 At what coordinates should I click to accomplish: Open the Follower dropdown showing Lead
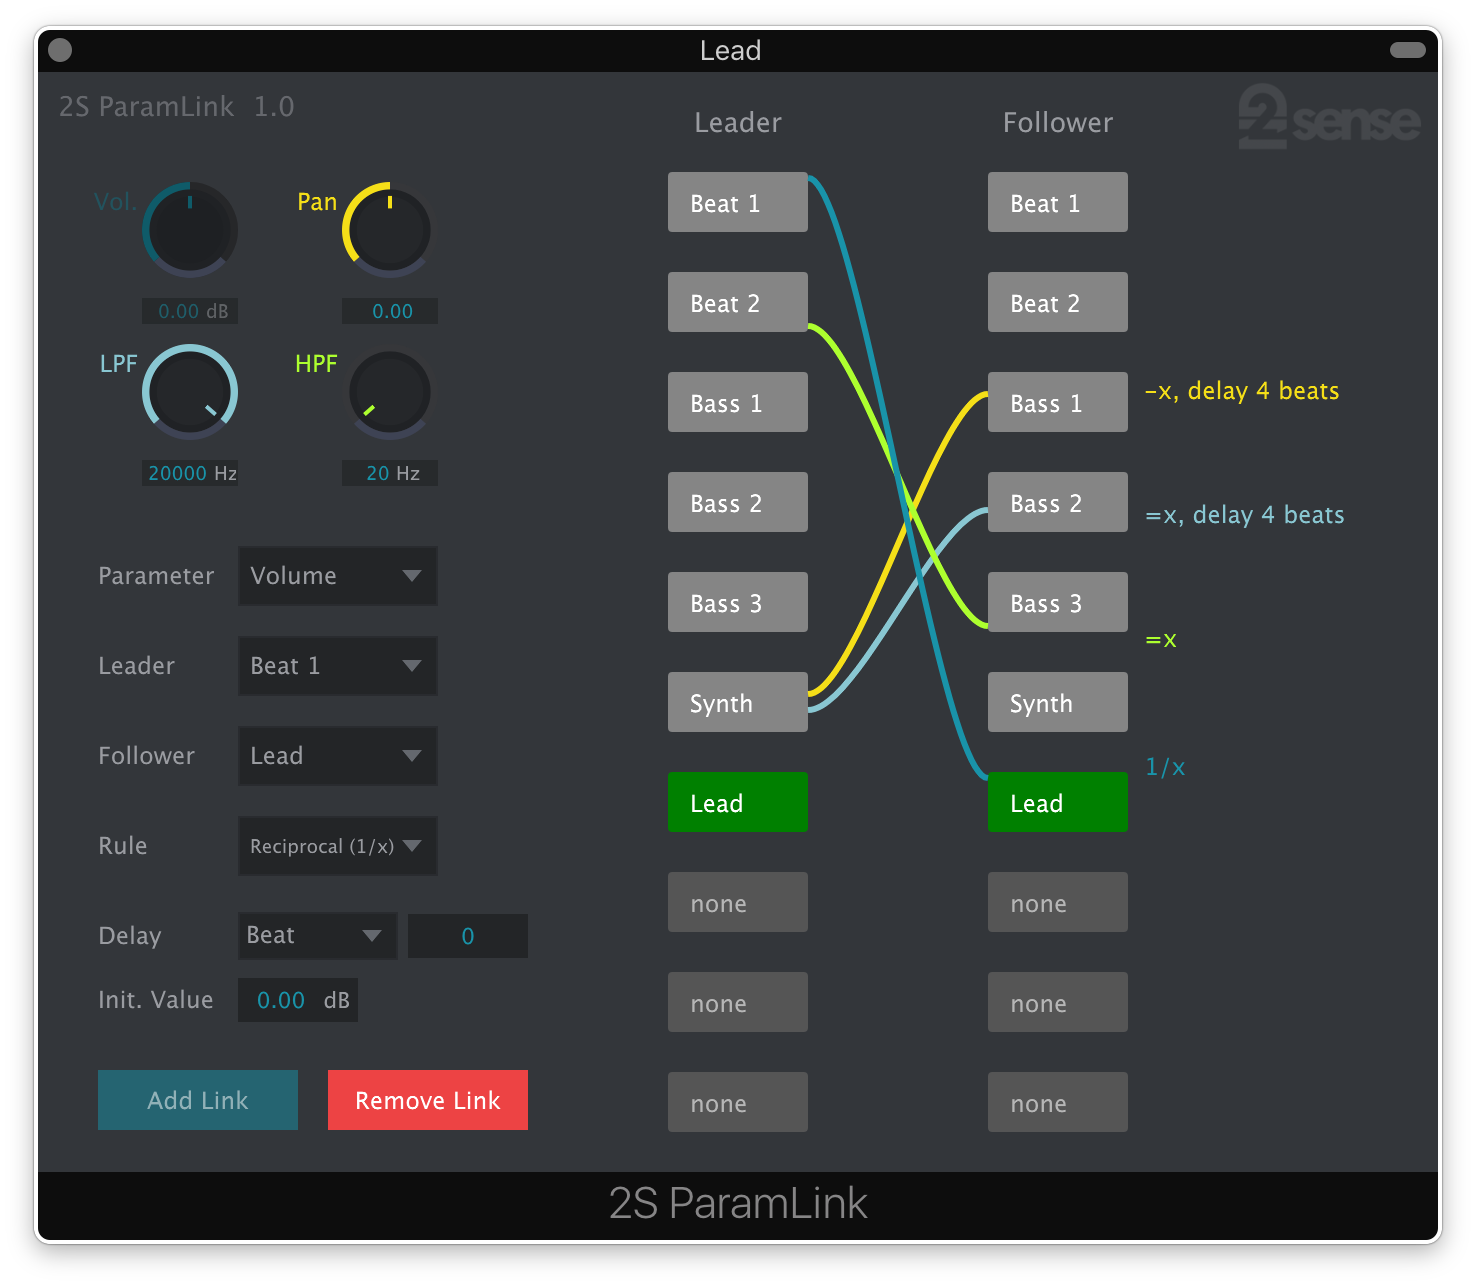point(338,756)
